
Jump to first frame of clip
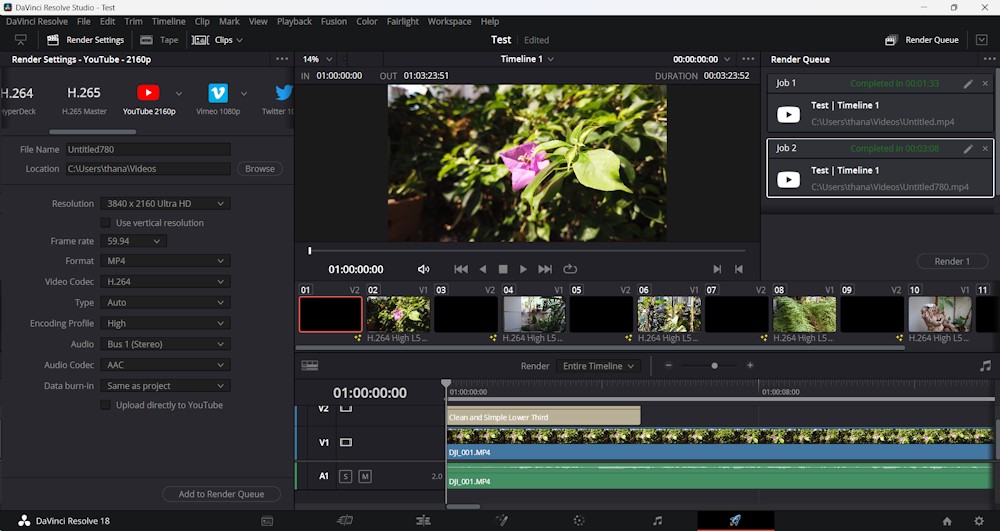pos(461,269)
